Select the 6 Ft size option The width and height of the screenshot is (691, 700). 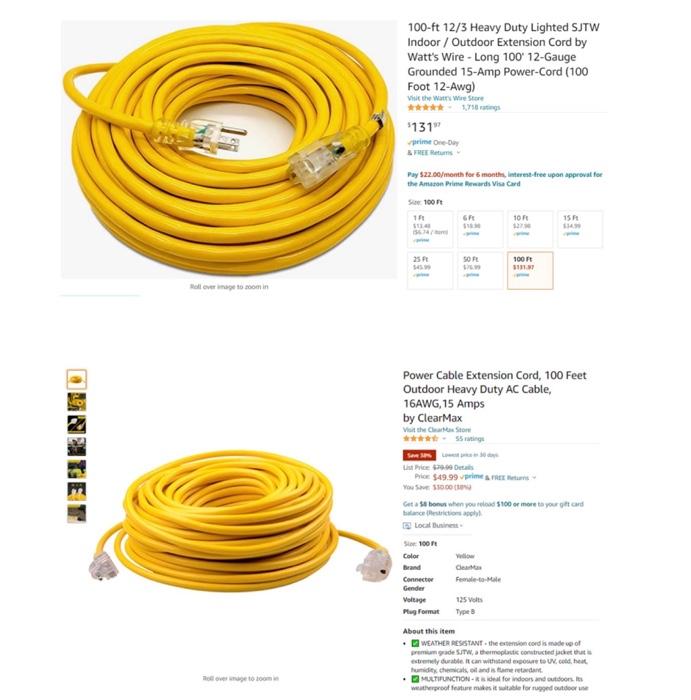click(480, 229)
